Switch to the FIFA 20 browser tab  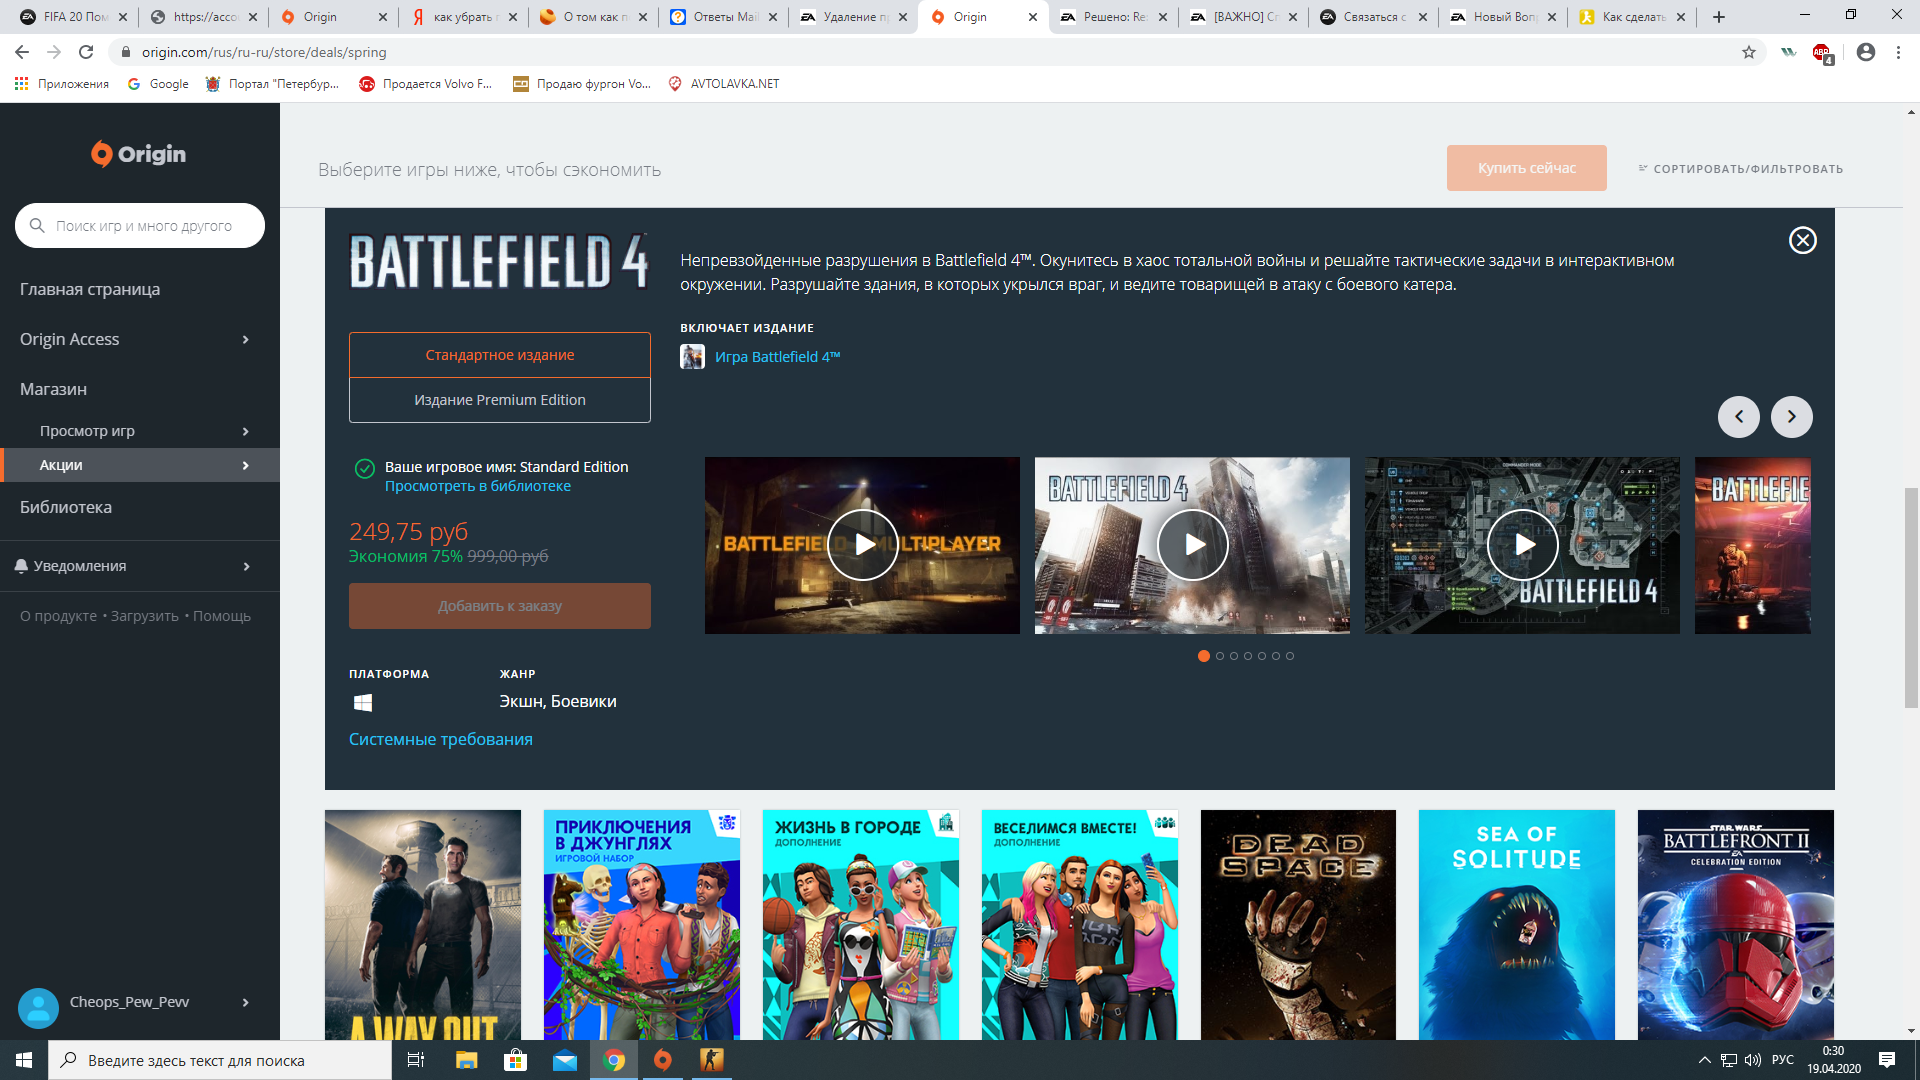70,17
